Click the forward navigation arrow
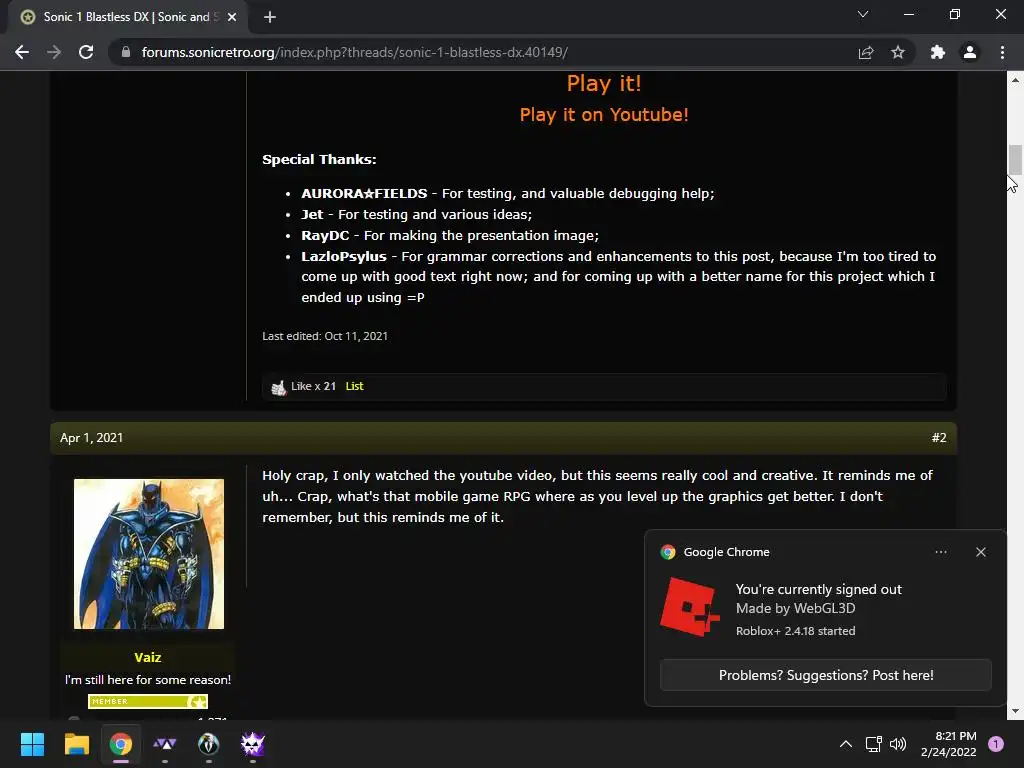 point(54,52)
